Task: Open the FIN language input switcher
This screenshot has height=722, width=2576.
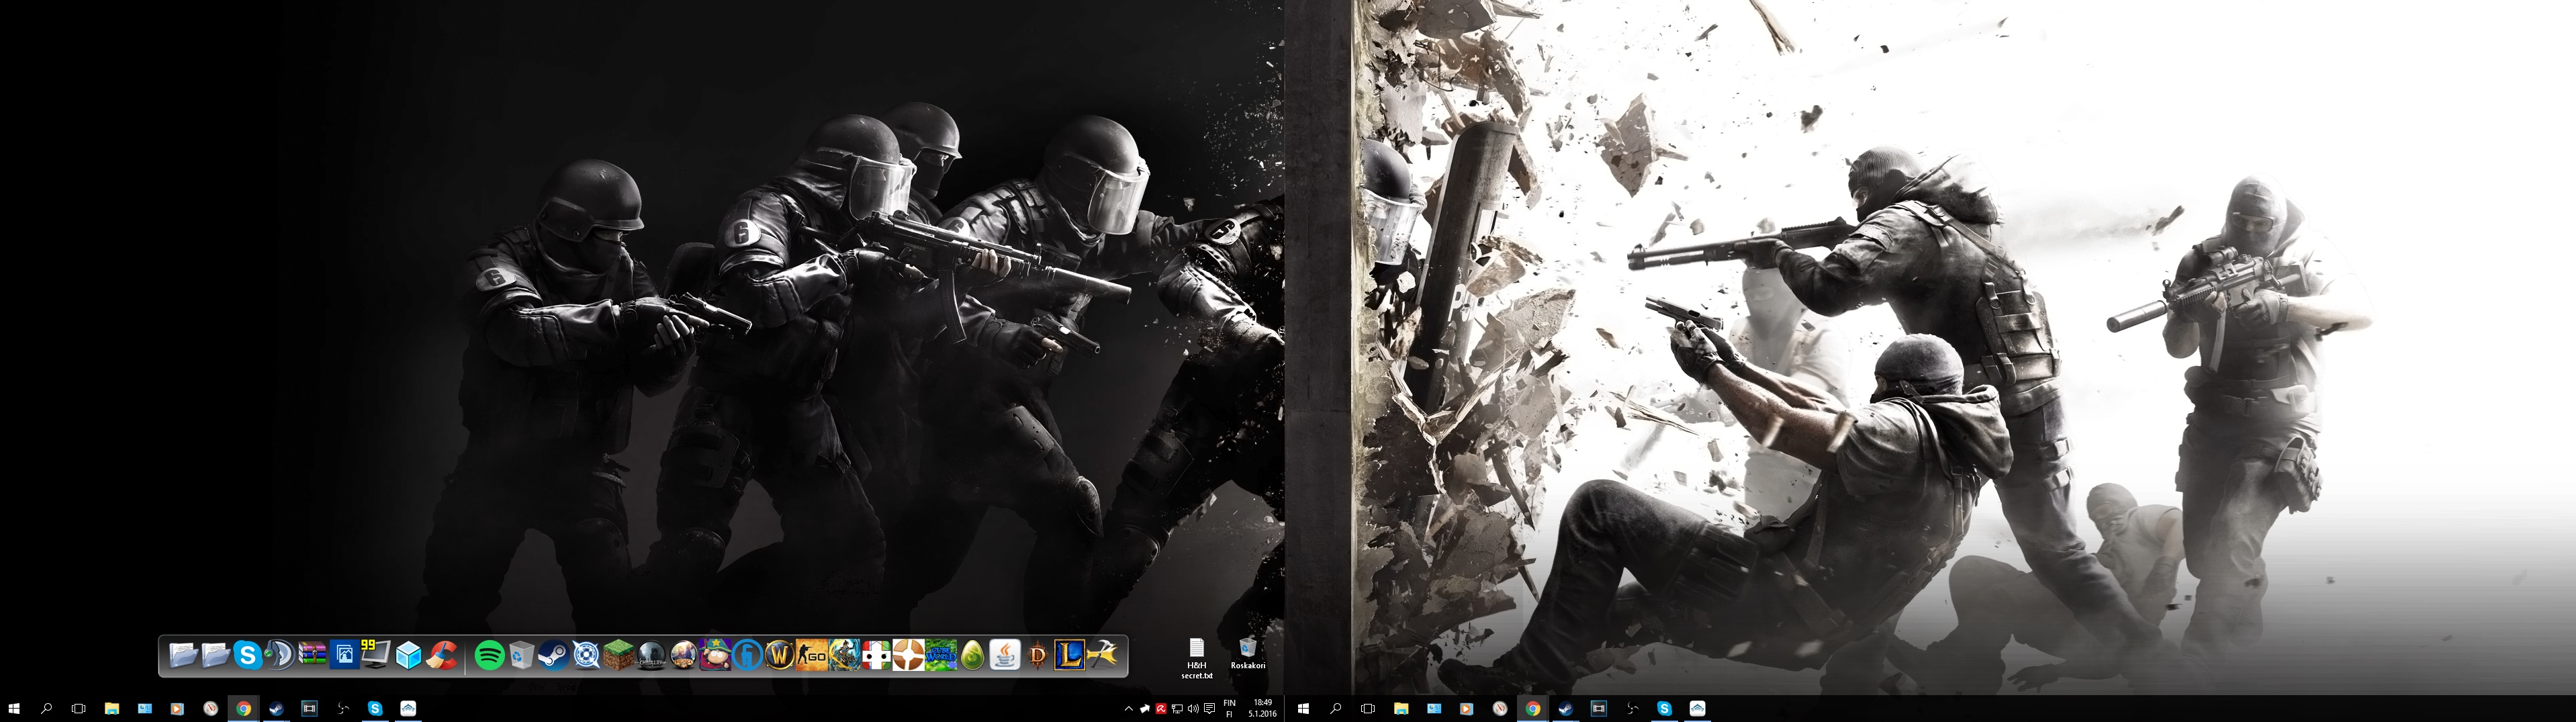Action: pos(1229,709)
